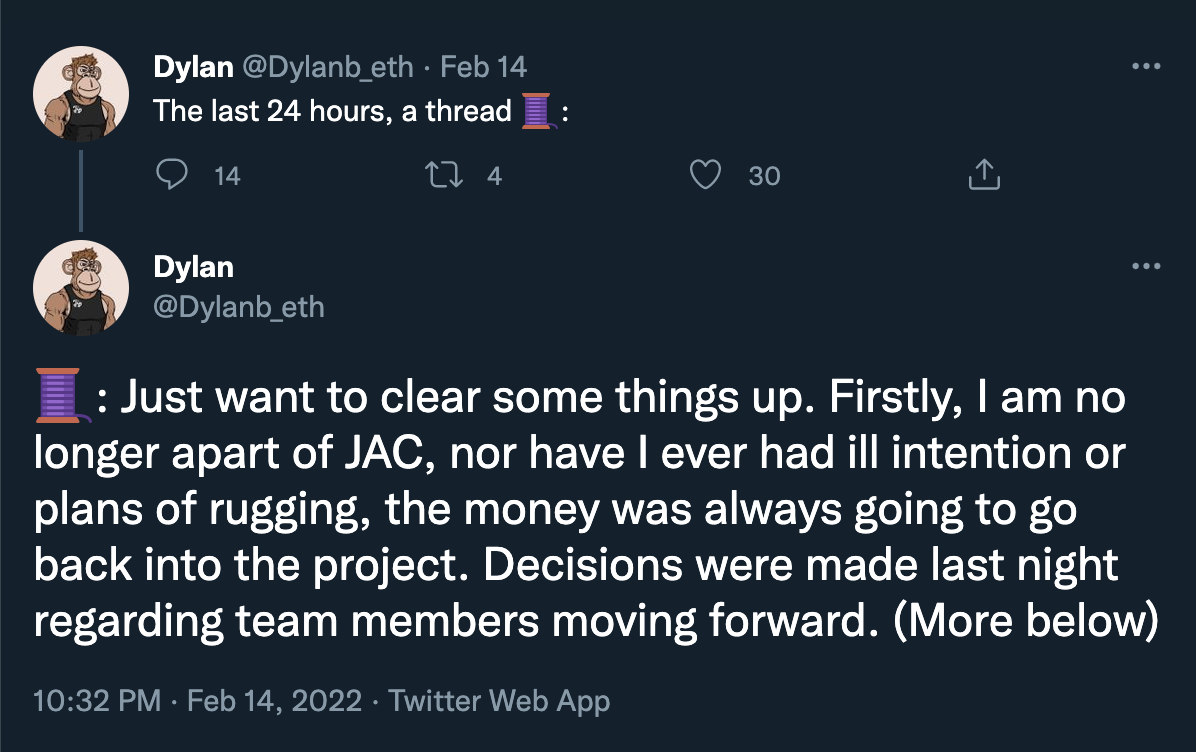Retweet the thread opener tweet
The image size is (1196, 752).
click(x=438, y=176)
